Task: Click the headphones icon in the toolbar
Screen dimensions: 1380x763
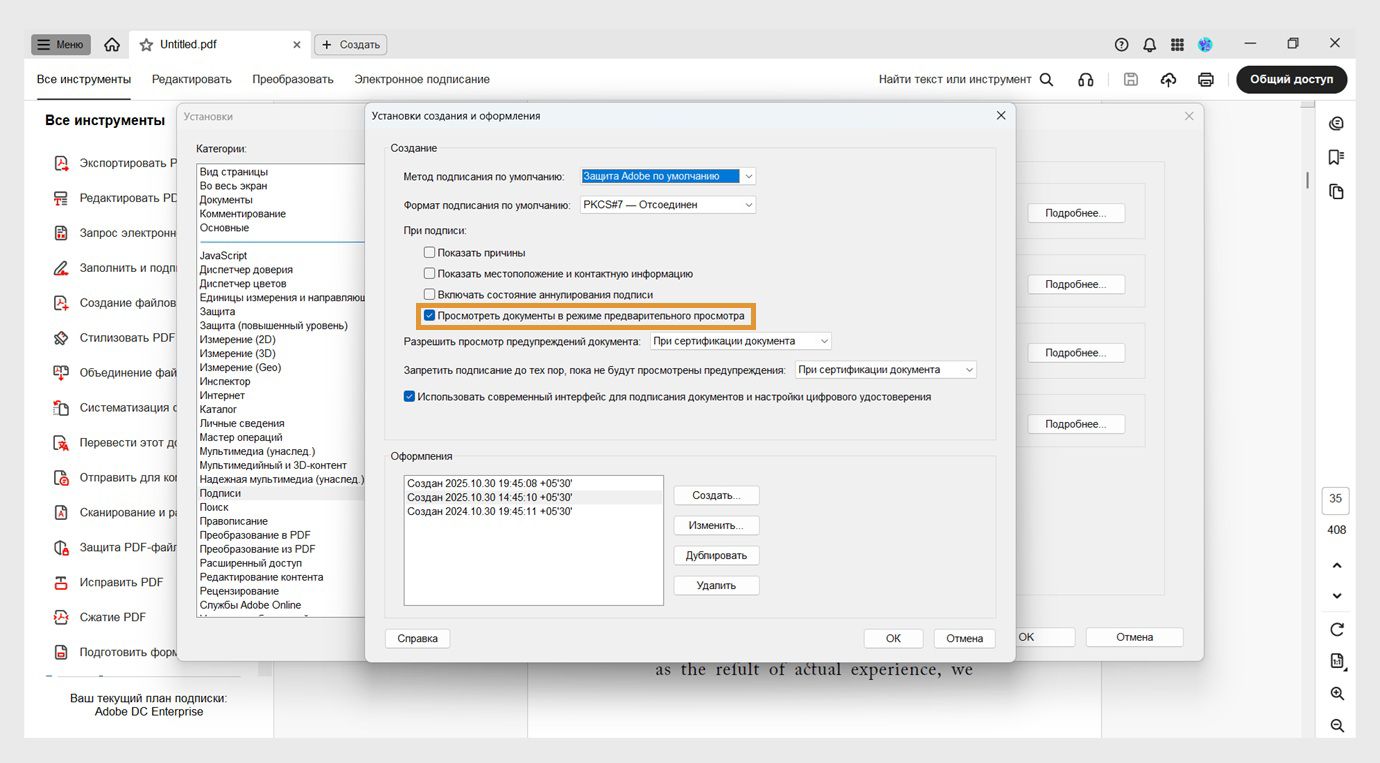Action: [x=1086, y=80]
